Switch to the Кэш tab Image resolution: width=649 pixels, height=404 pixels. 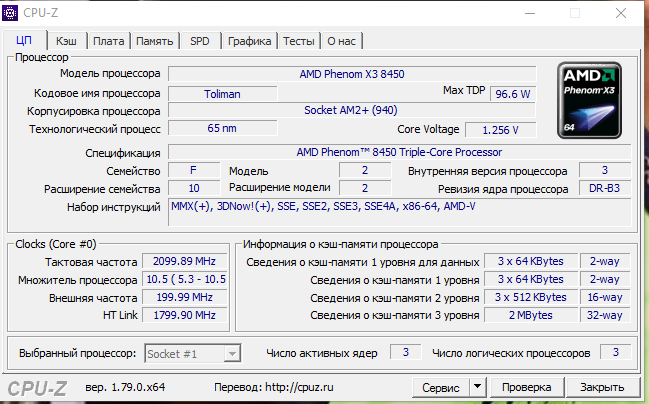point(66,41)
